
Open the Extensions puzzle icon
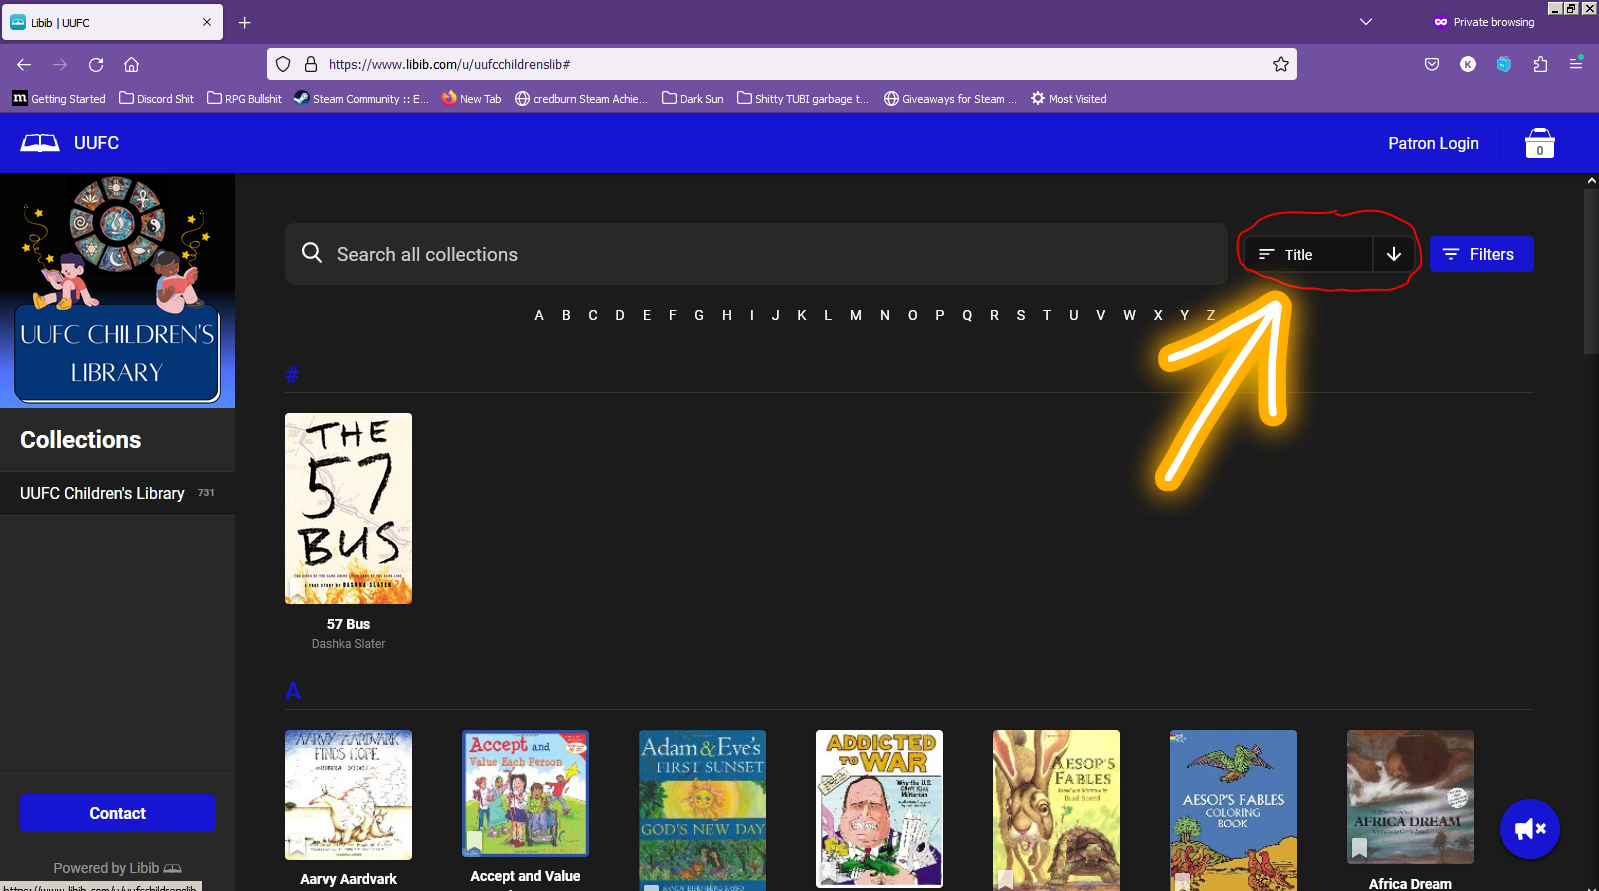(1540, 64)
